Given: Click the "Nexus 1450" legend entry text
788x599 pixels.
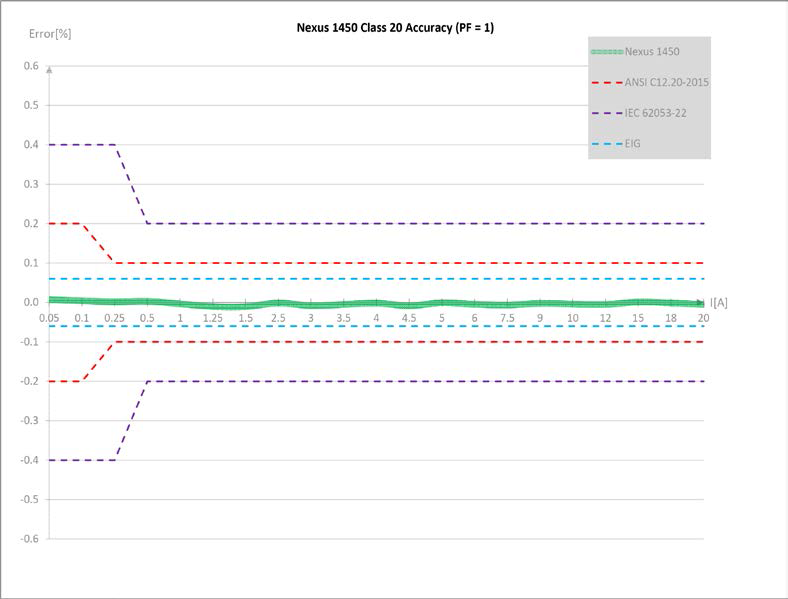Looking at the screenshot, I should pyautogui.click(x=652, y=51).
